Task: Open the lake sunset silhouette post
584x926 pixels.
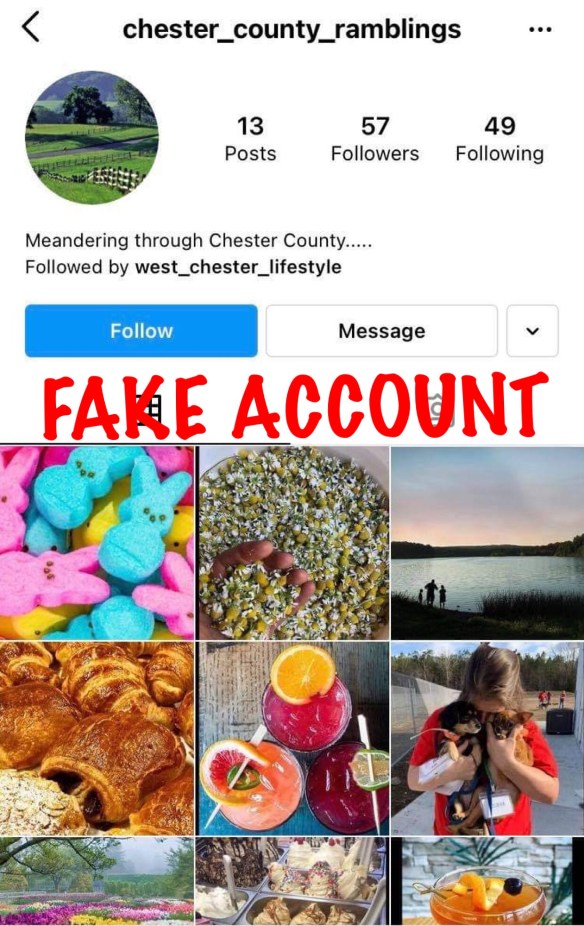Action: point(488,543)
